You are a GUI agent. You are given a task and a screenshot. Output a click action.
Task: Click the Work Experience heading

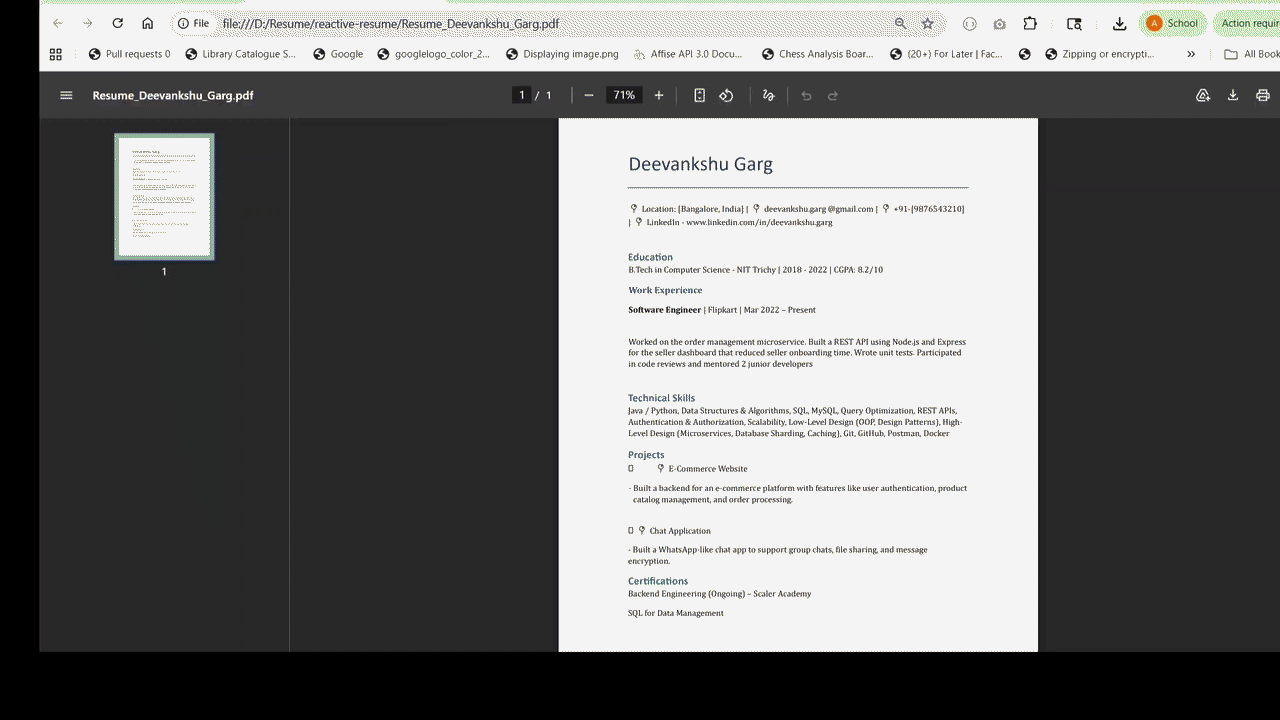tap(665, 290)
